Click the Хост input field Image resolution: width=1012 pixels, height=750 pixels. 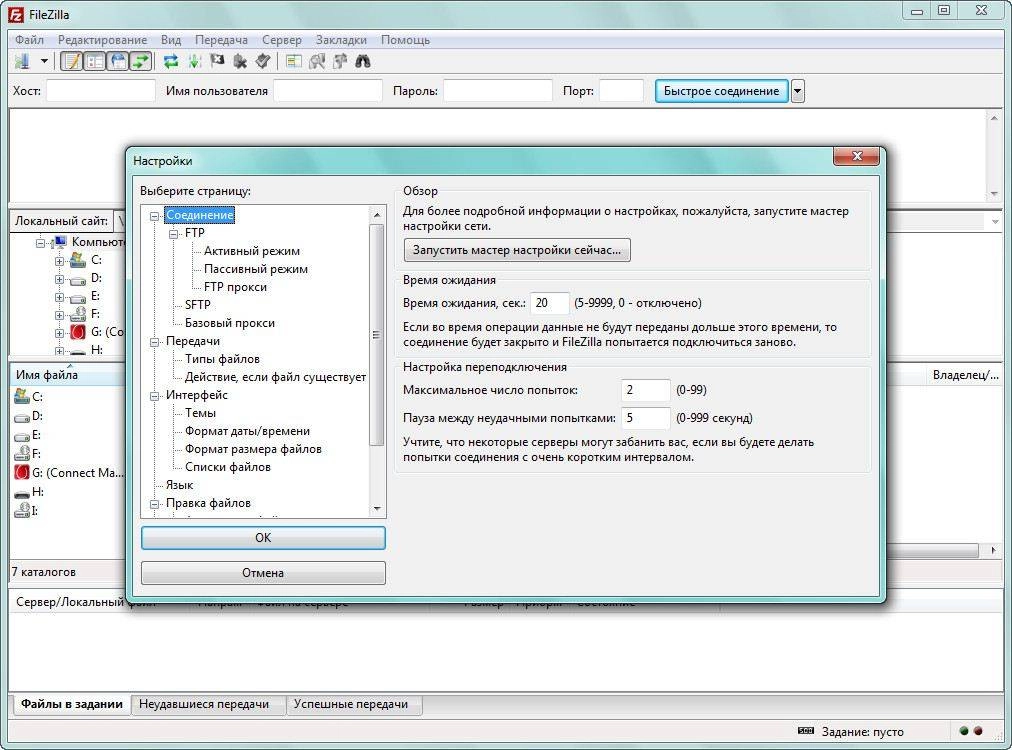click(101, 91)
